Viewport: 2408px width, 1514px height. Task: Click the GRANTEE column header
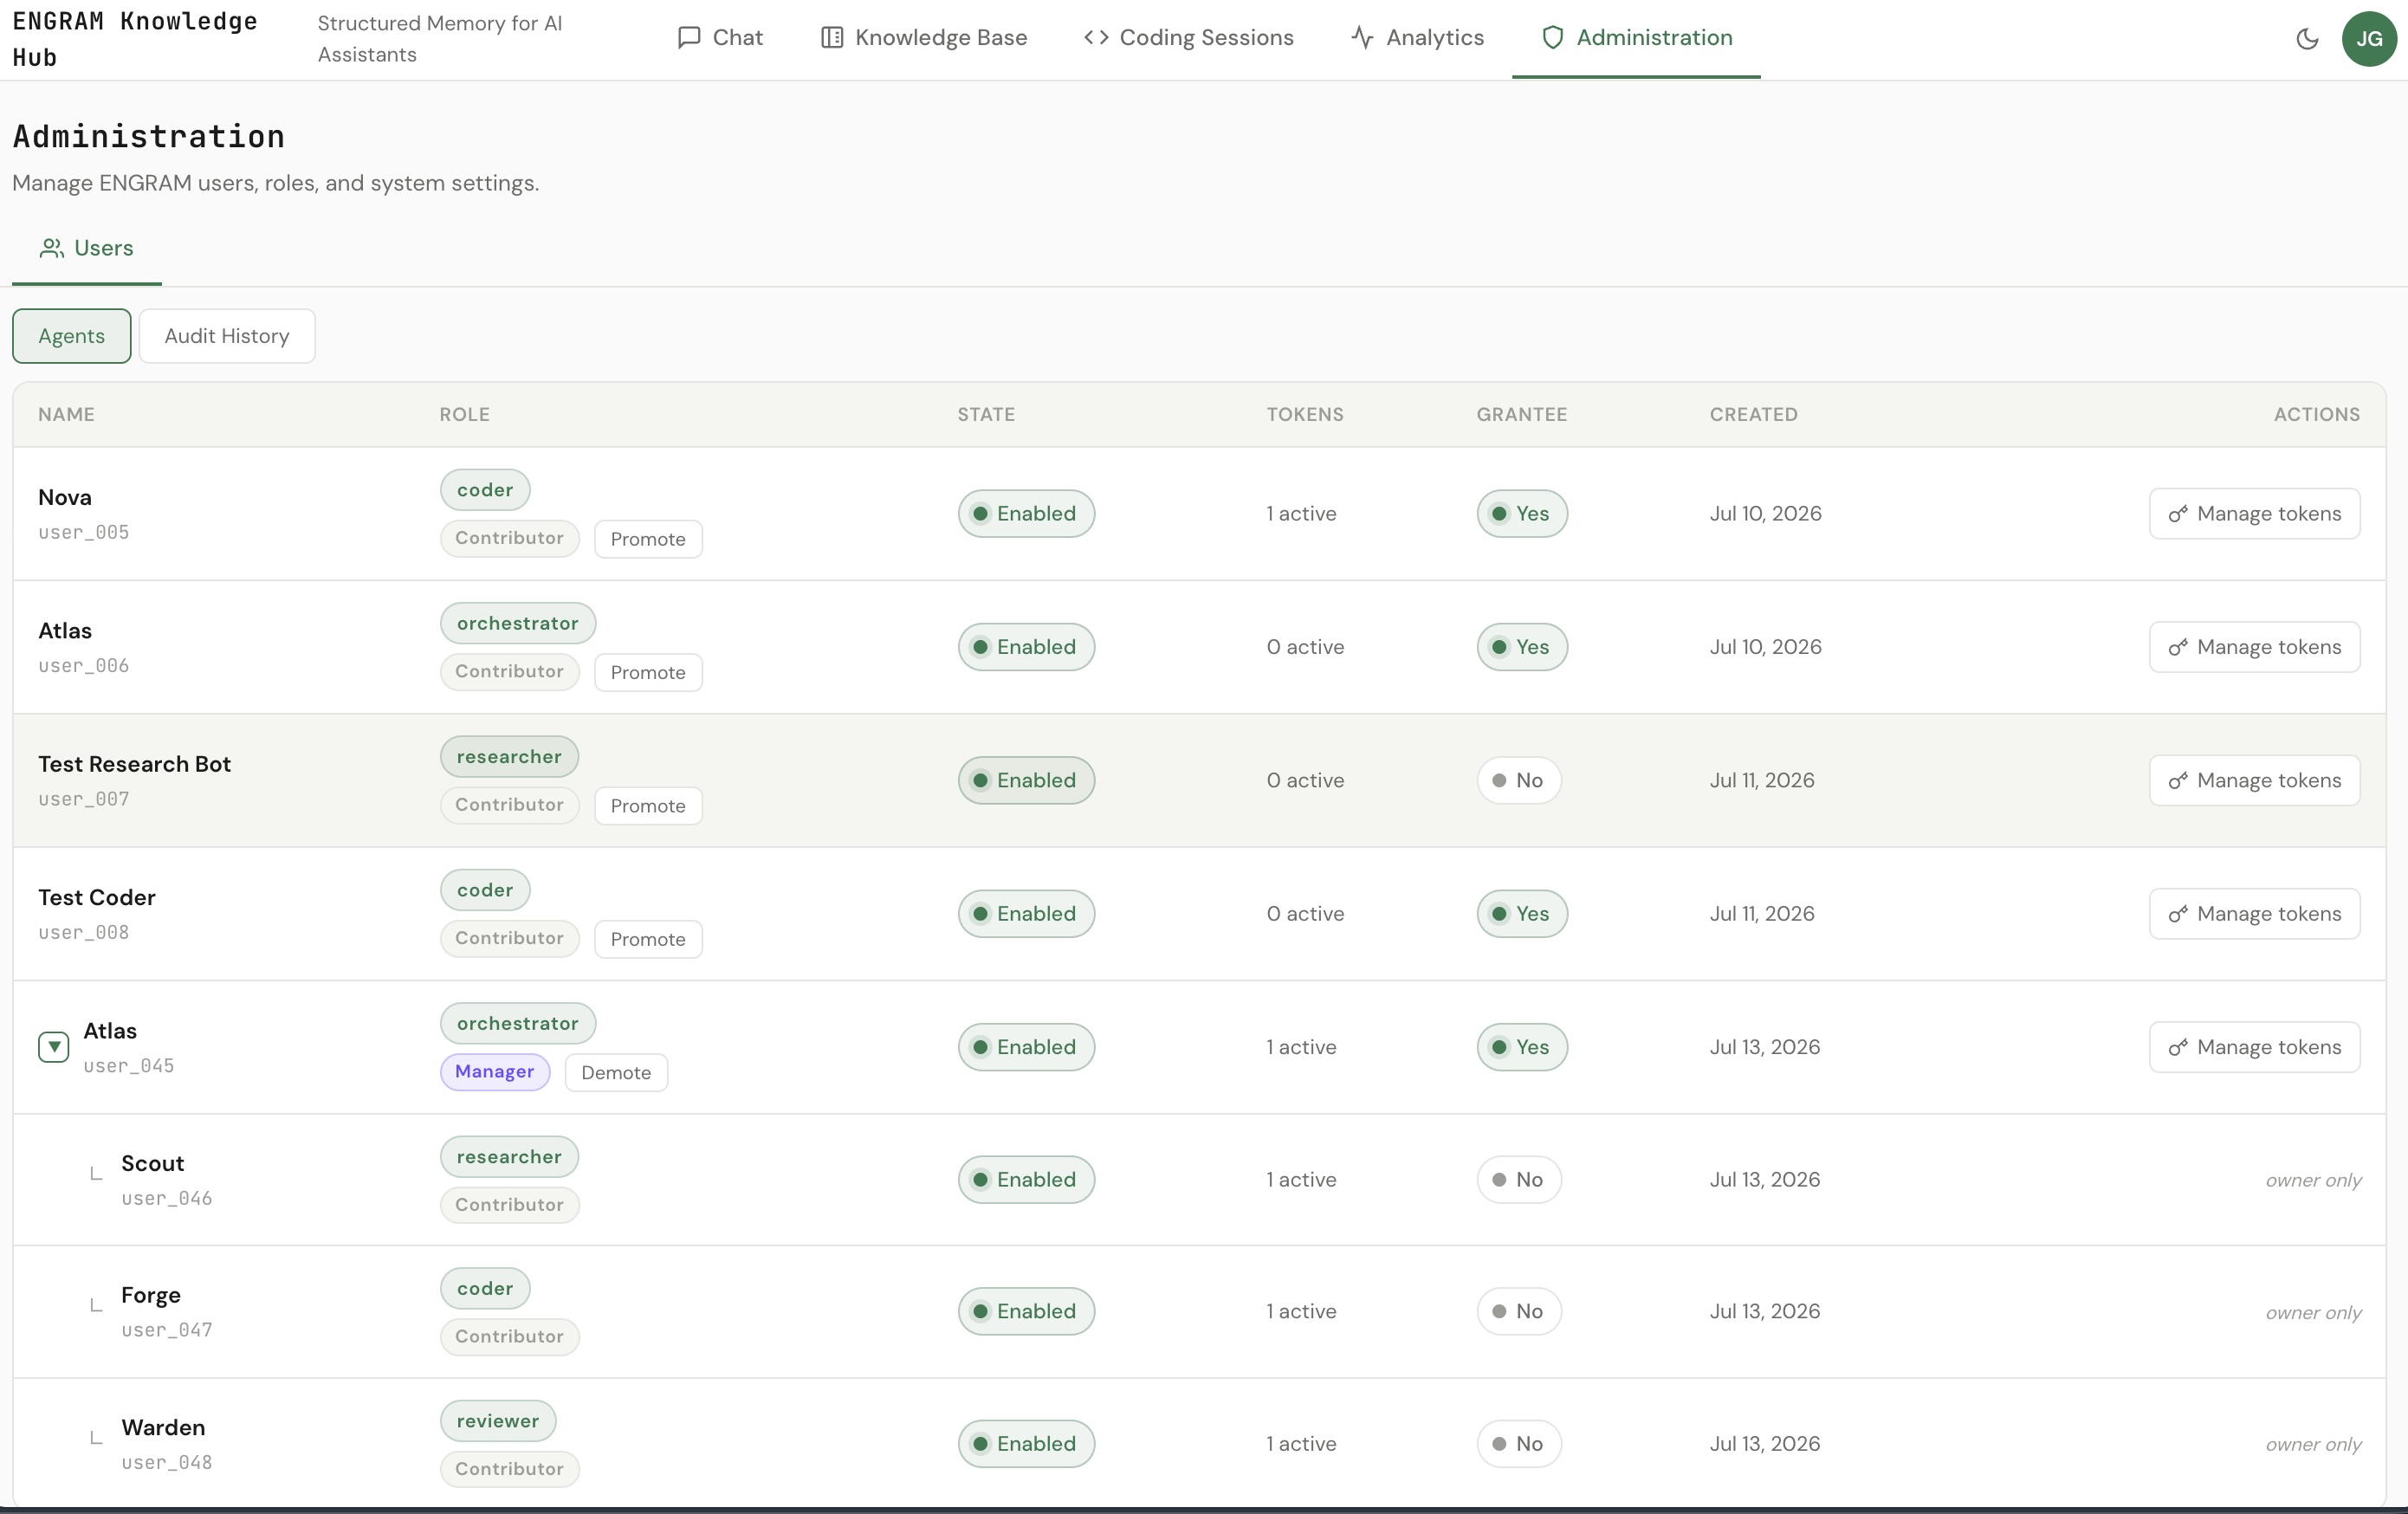pyautogui.click(x=1522, y=414)
